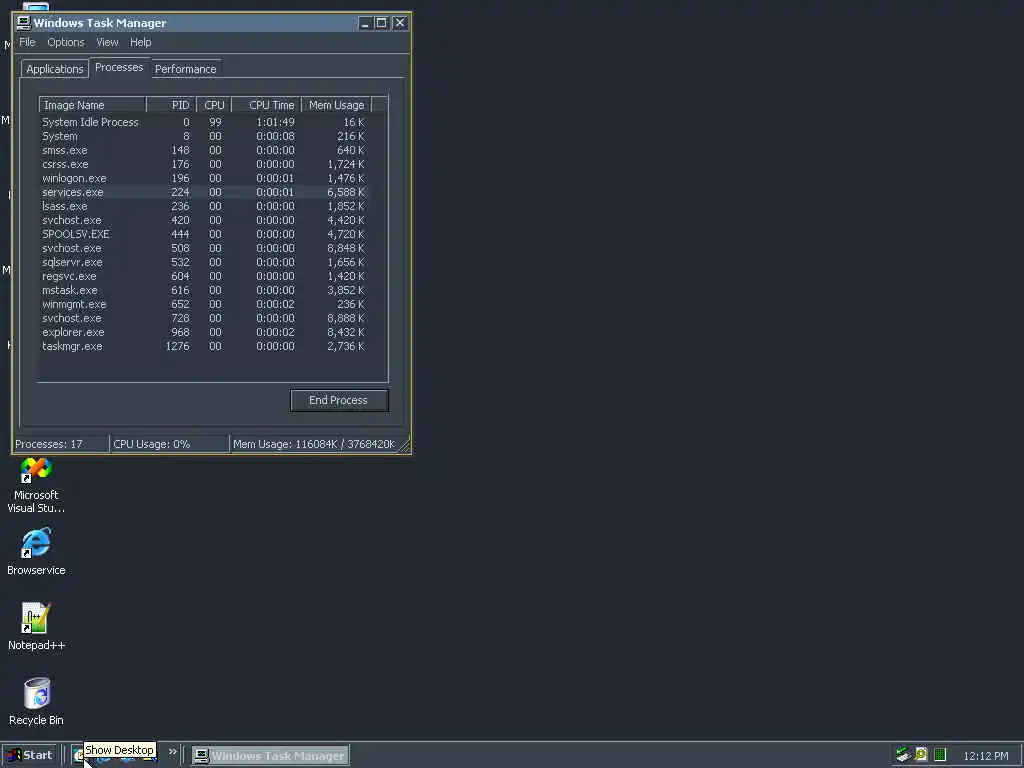Click the Windows Task Manager taskbar button

270,756
